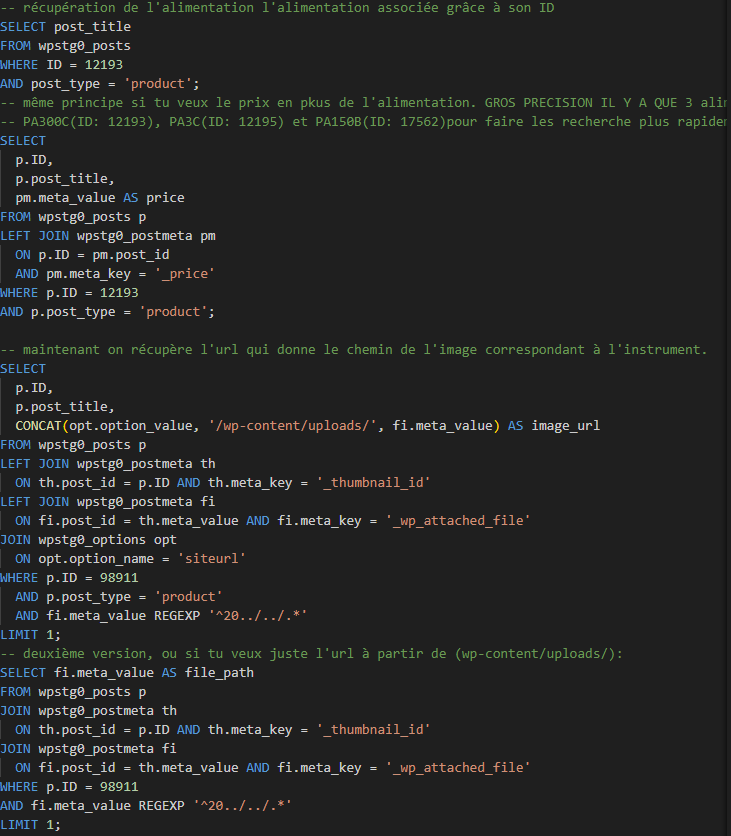Click the 'maintenant on récupère l'url' comment
The height and width of the screenshot is (836, 731).
(360, 350)
